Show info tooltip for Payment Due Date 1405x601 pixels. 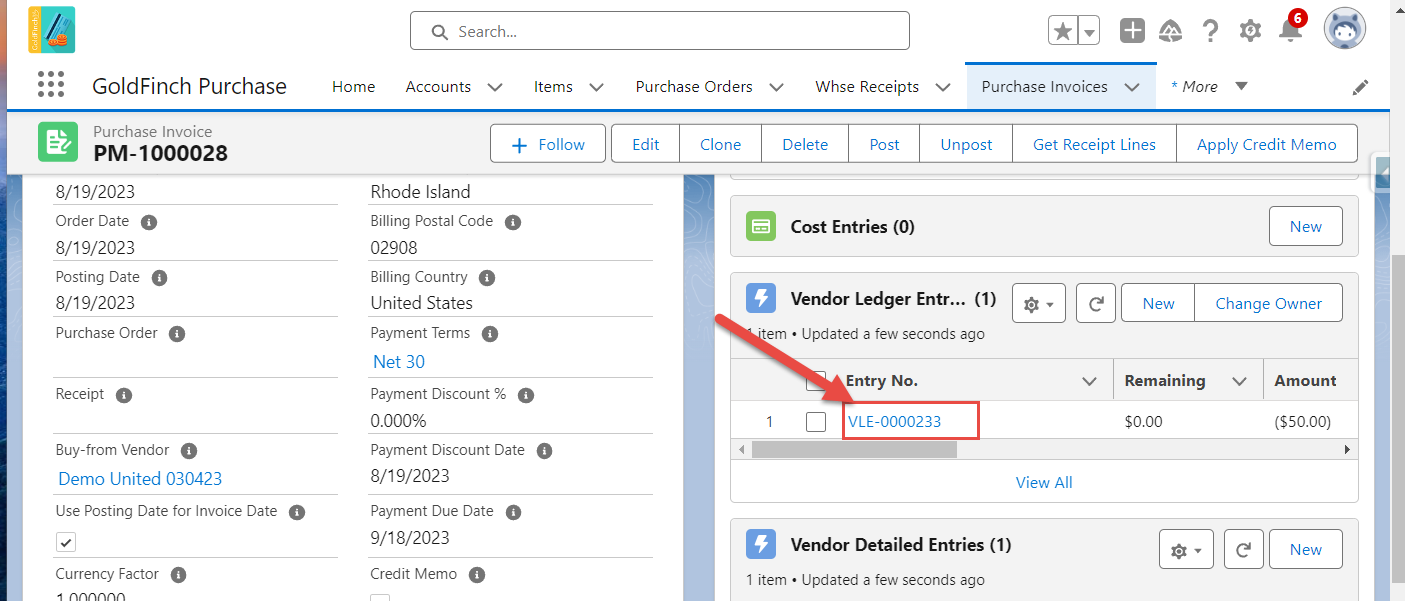513,512
